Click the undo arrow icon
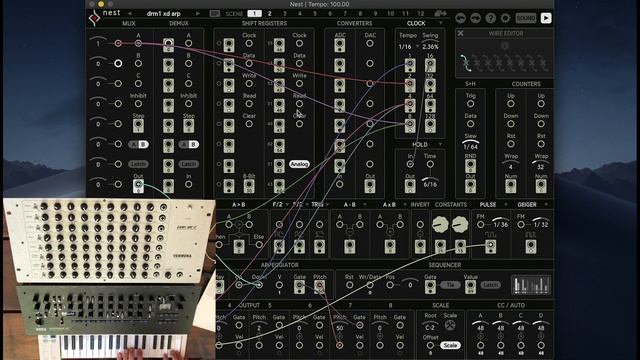This screenshot has height=360, width=640. tap(460, 18)
